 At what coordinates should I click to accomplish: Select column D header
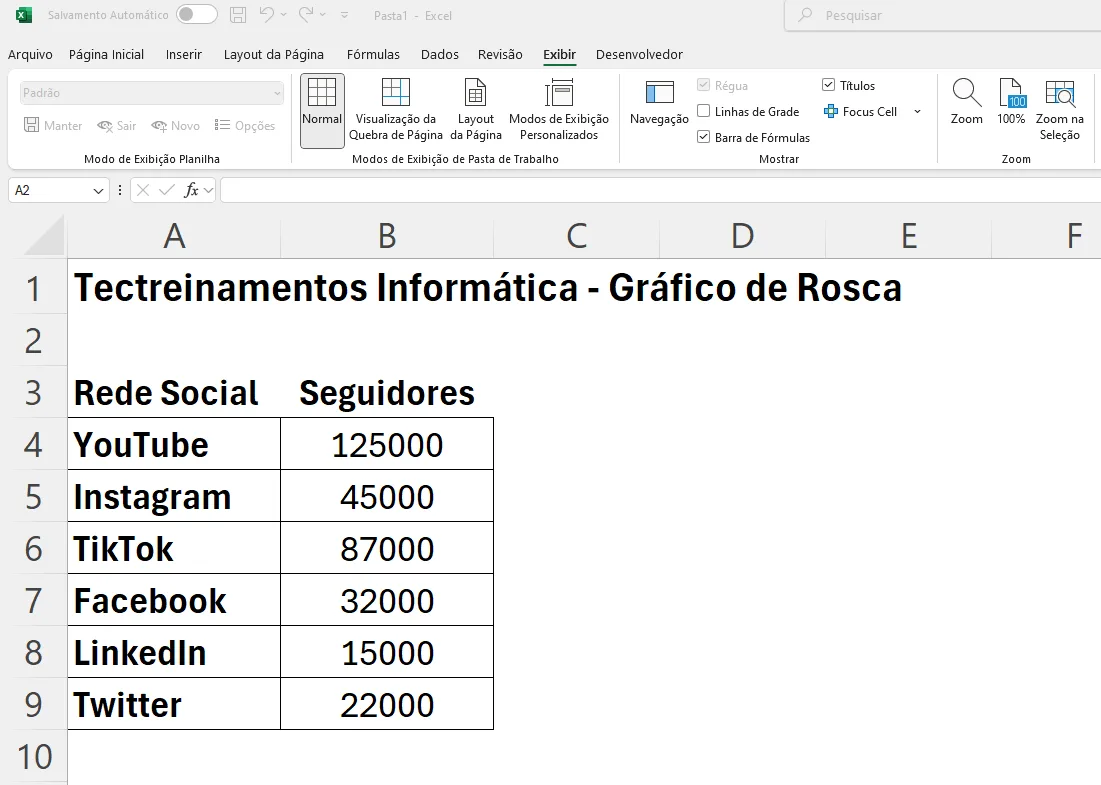point(742,236)
